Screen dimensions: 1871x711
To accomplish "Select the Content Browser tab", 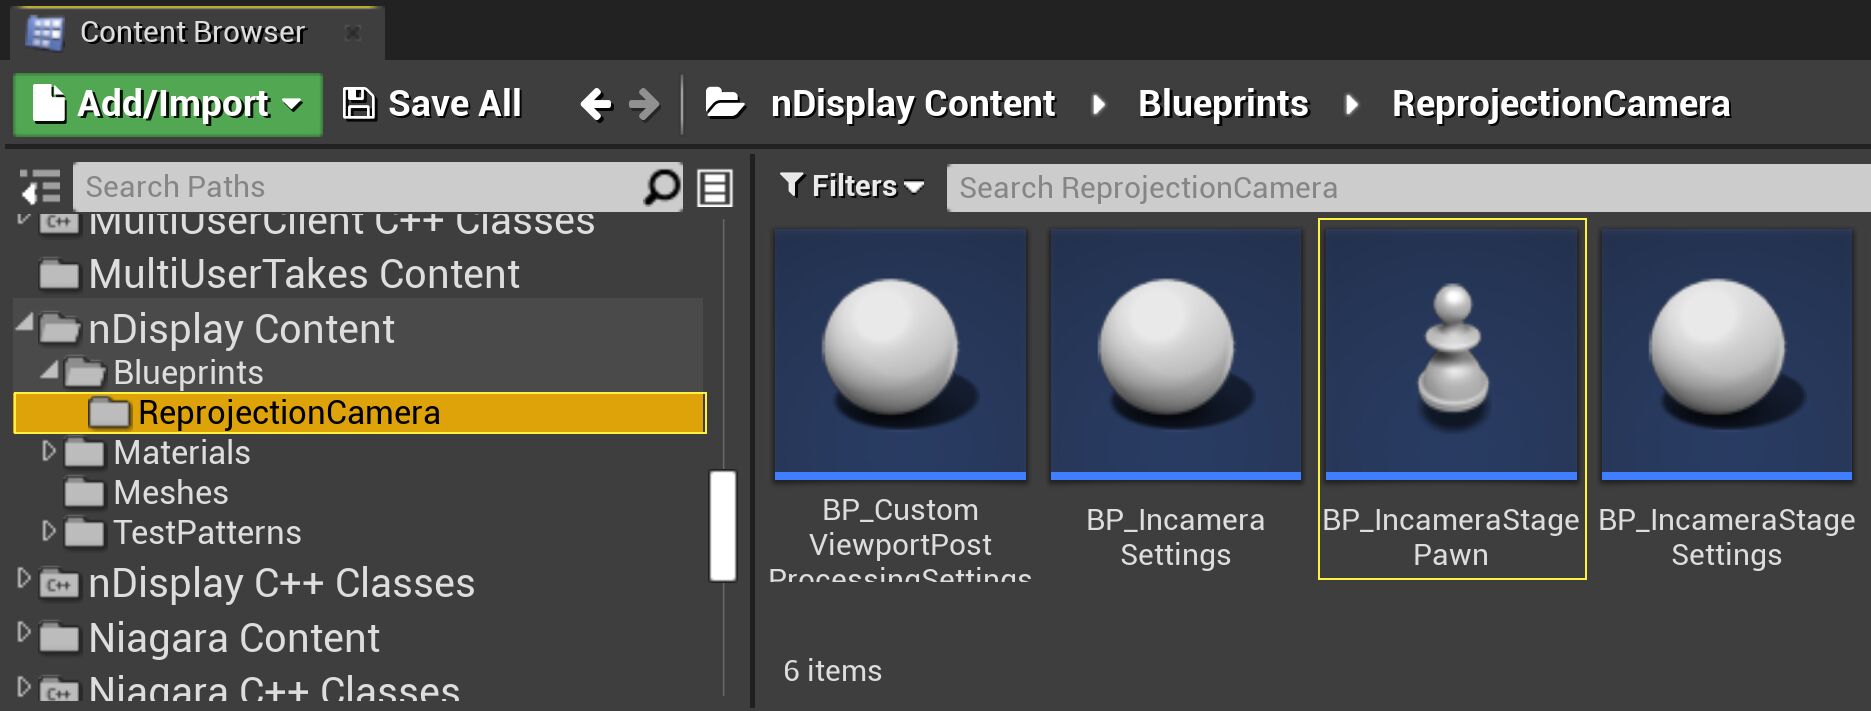I will tap(192, 32).
